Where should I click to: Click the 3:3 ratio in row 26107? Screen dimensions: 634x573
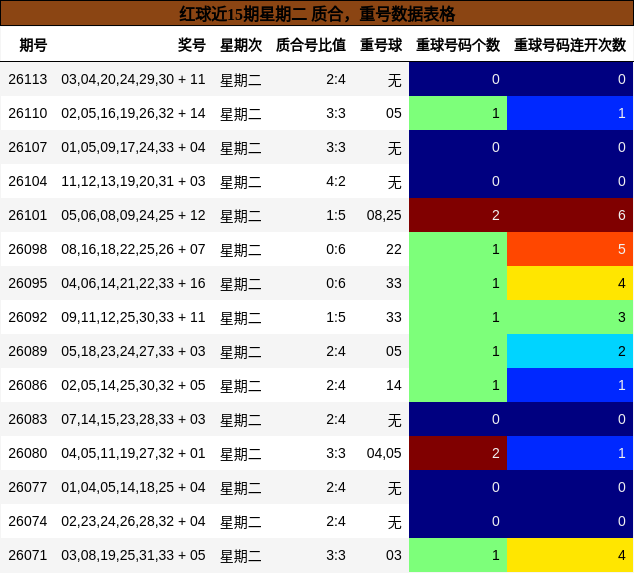click(336, 147)
